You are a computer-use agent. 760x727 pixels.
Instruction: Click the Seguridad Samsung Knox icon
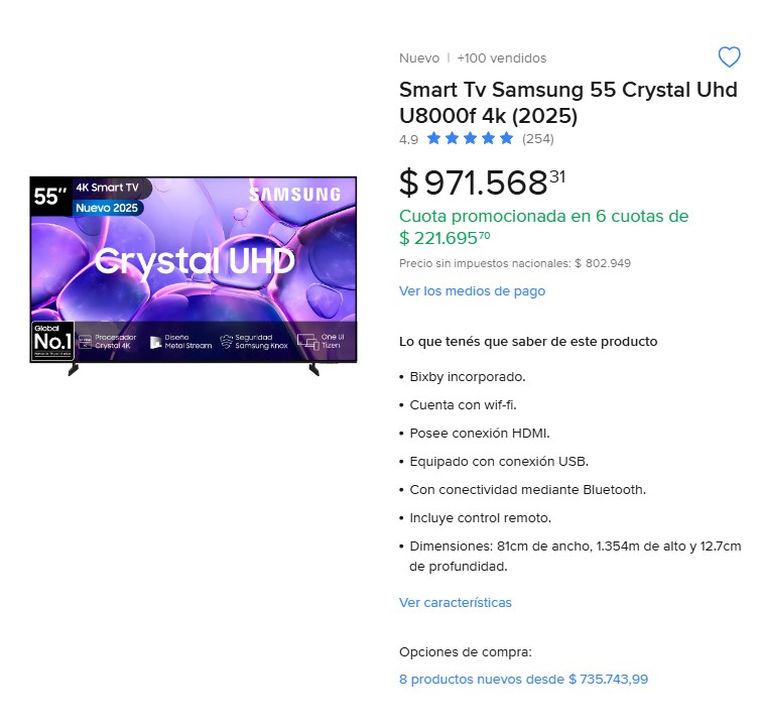(x=226, y=342)
